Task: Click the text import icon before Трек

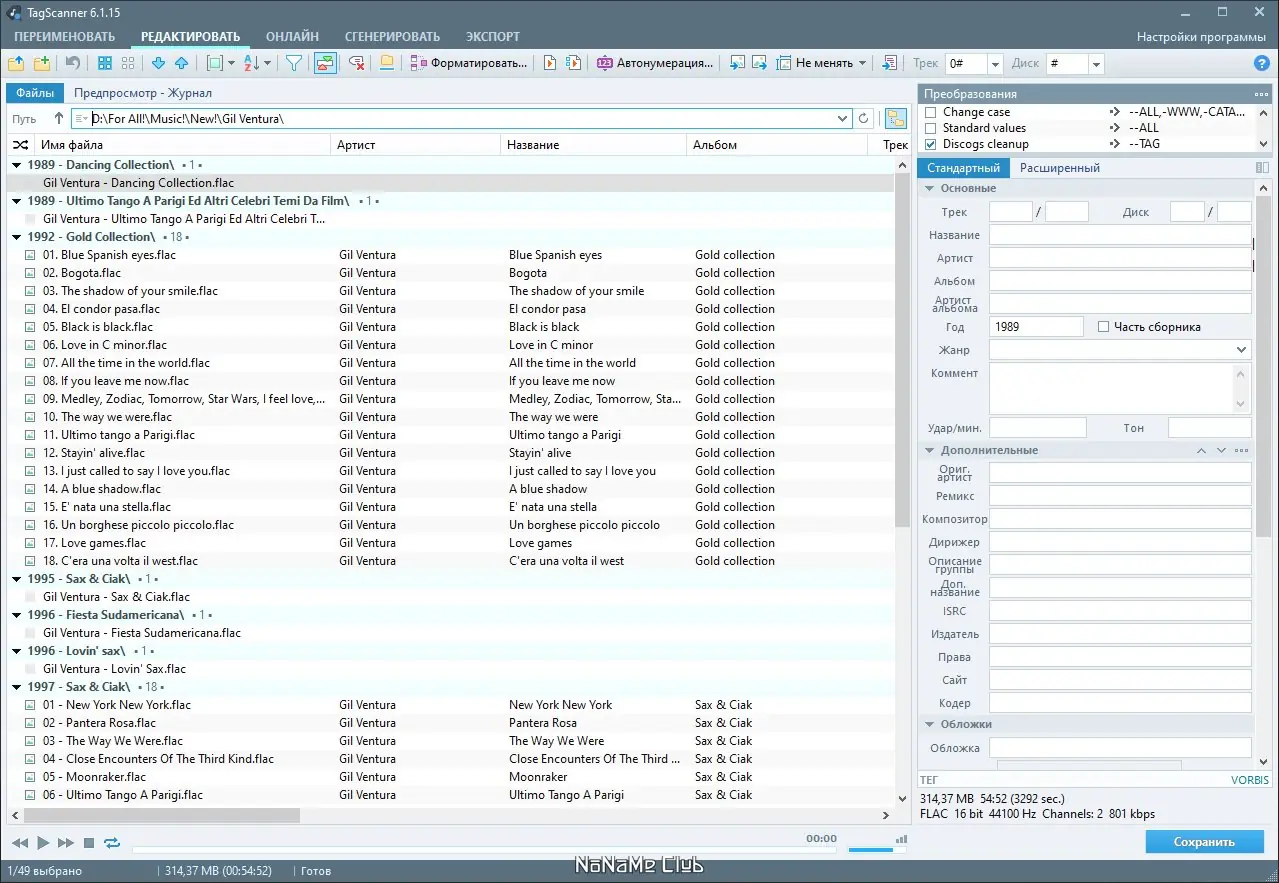Action: point(889,63)
